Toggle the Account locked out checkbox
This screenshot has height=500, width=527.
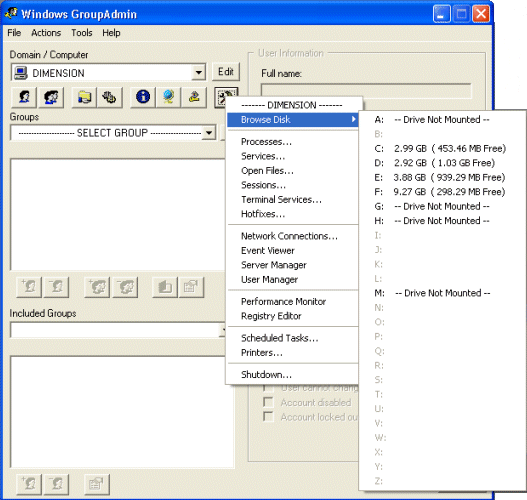coord(268,417)
